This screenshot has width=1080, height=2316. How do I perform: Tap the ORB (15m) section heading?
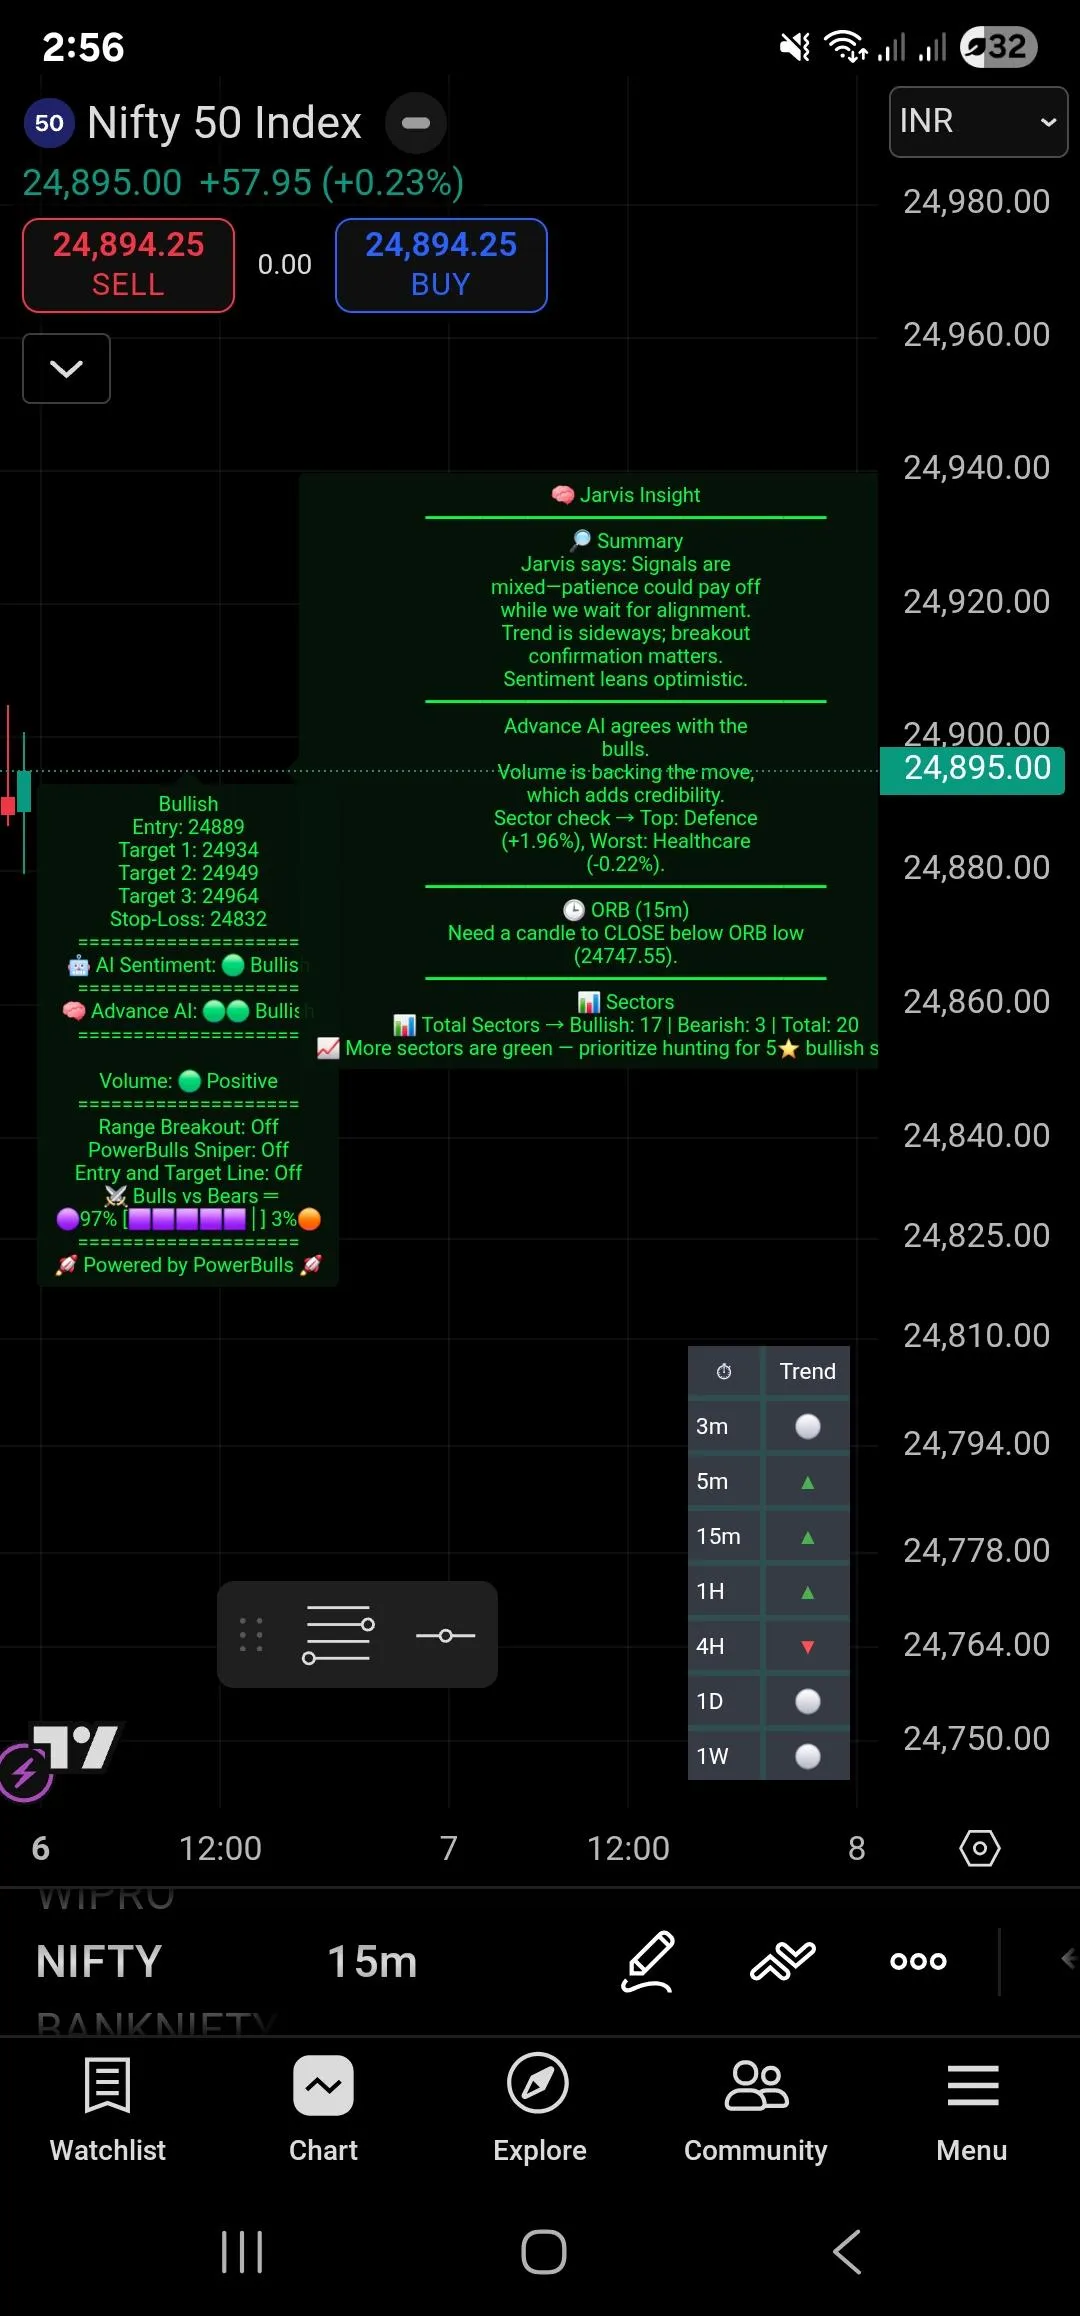(626, 910)
